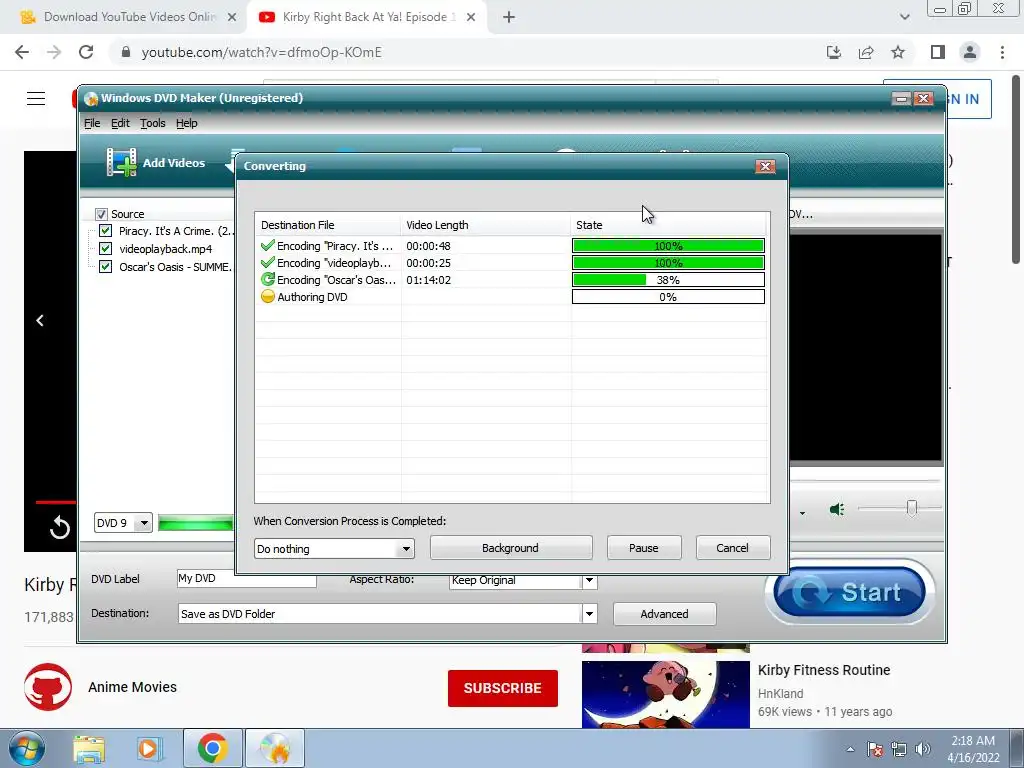Click the network icon in the system tray
1024x768 pixels.
pyautogui.click(x=899, y=749)
